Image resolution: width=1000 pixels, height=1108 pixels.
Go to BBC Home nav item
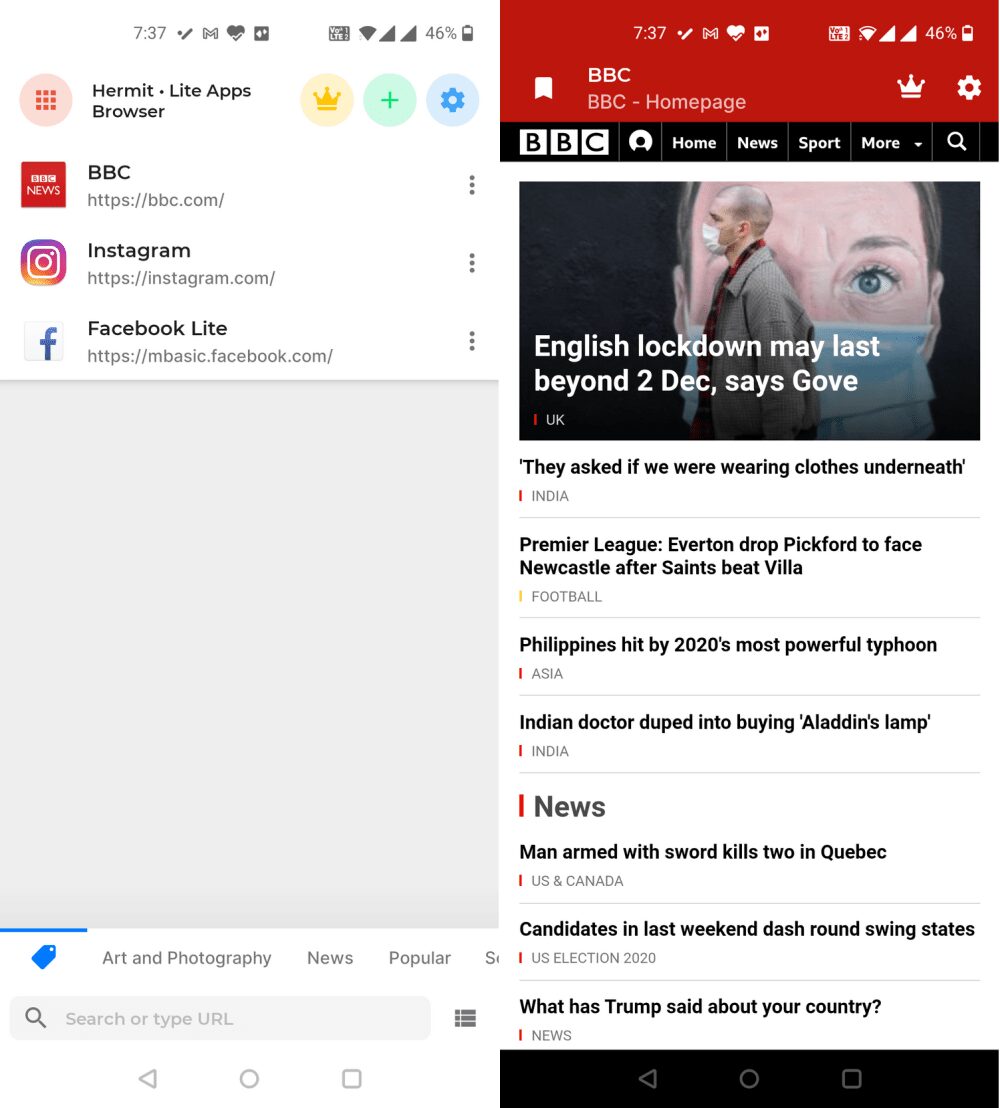point(694,143)
